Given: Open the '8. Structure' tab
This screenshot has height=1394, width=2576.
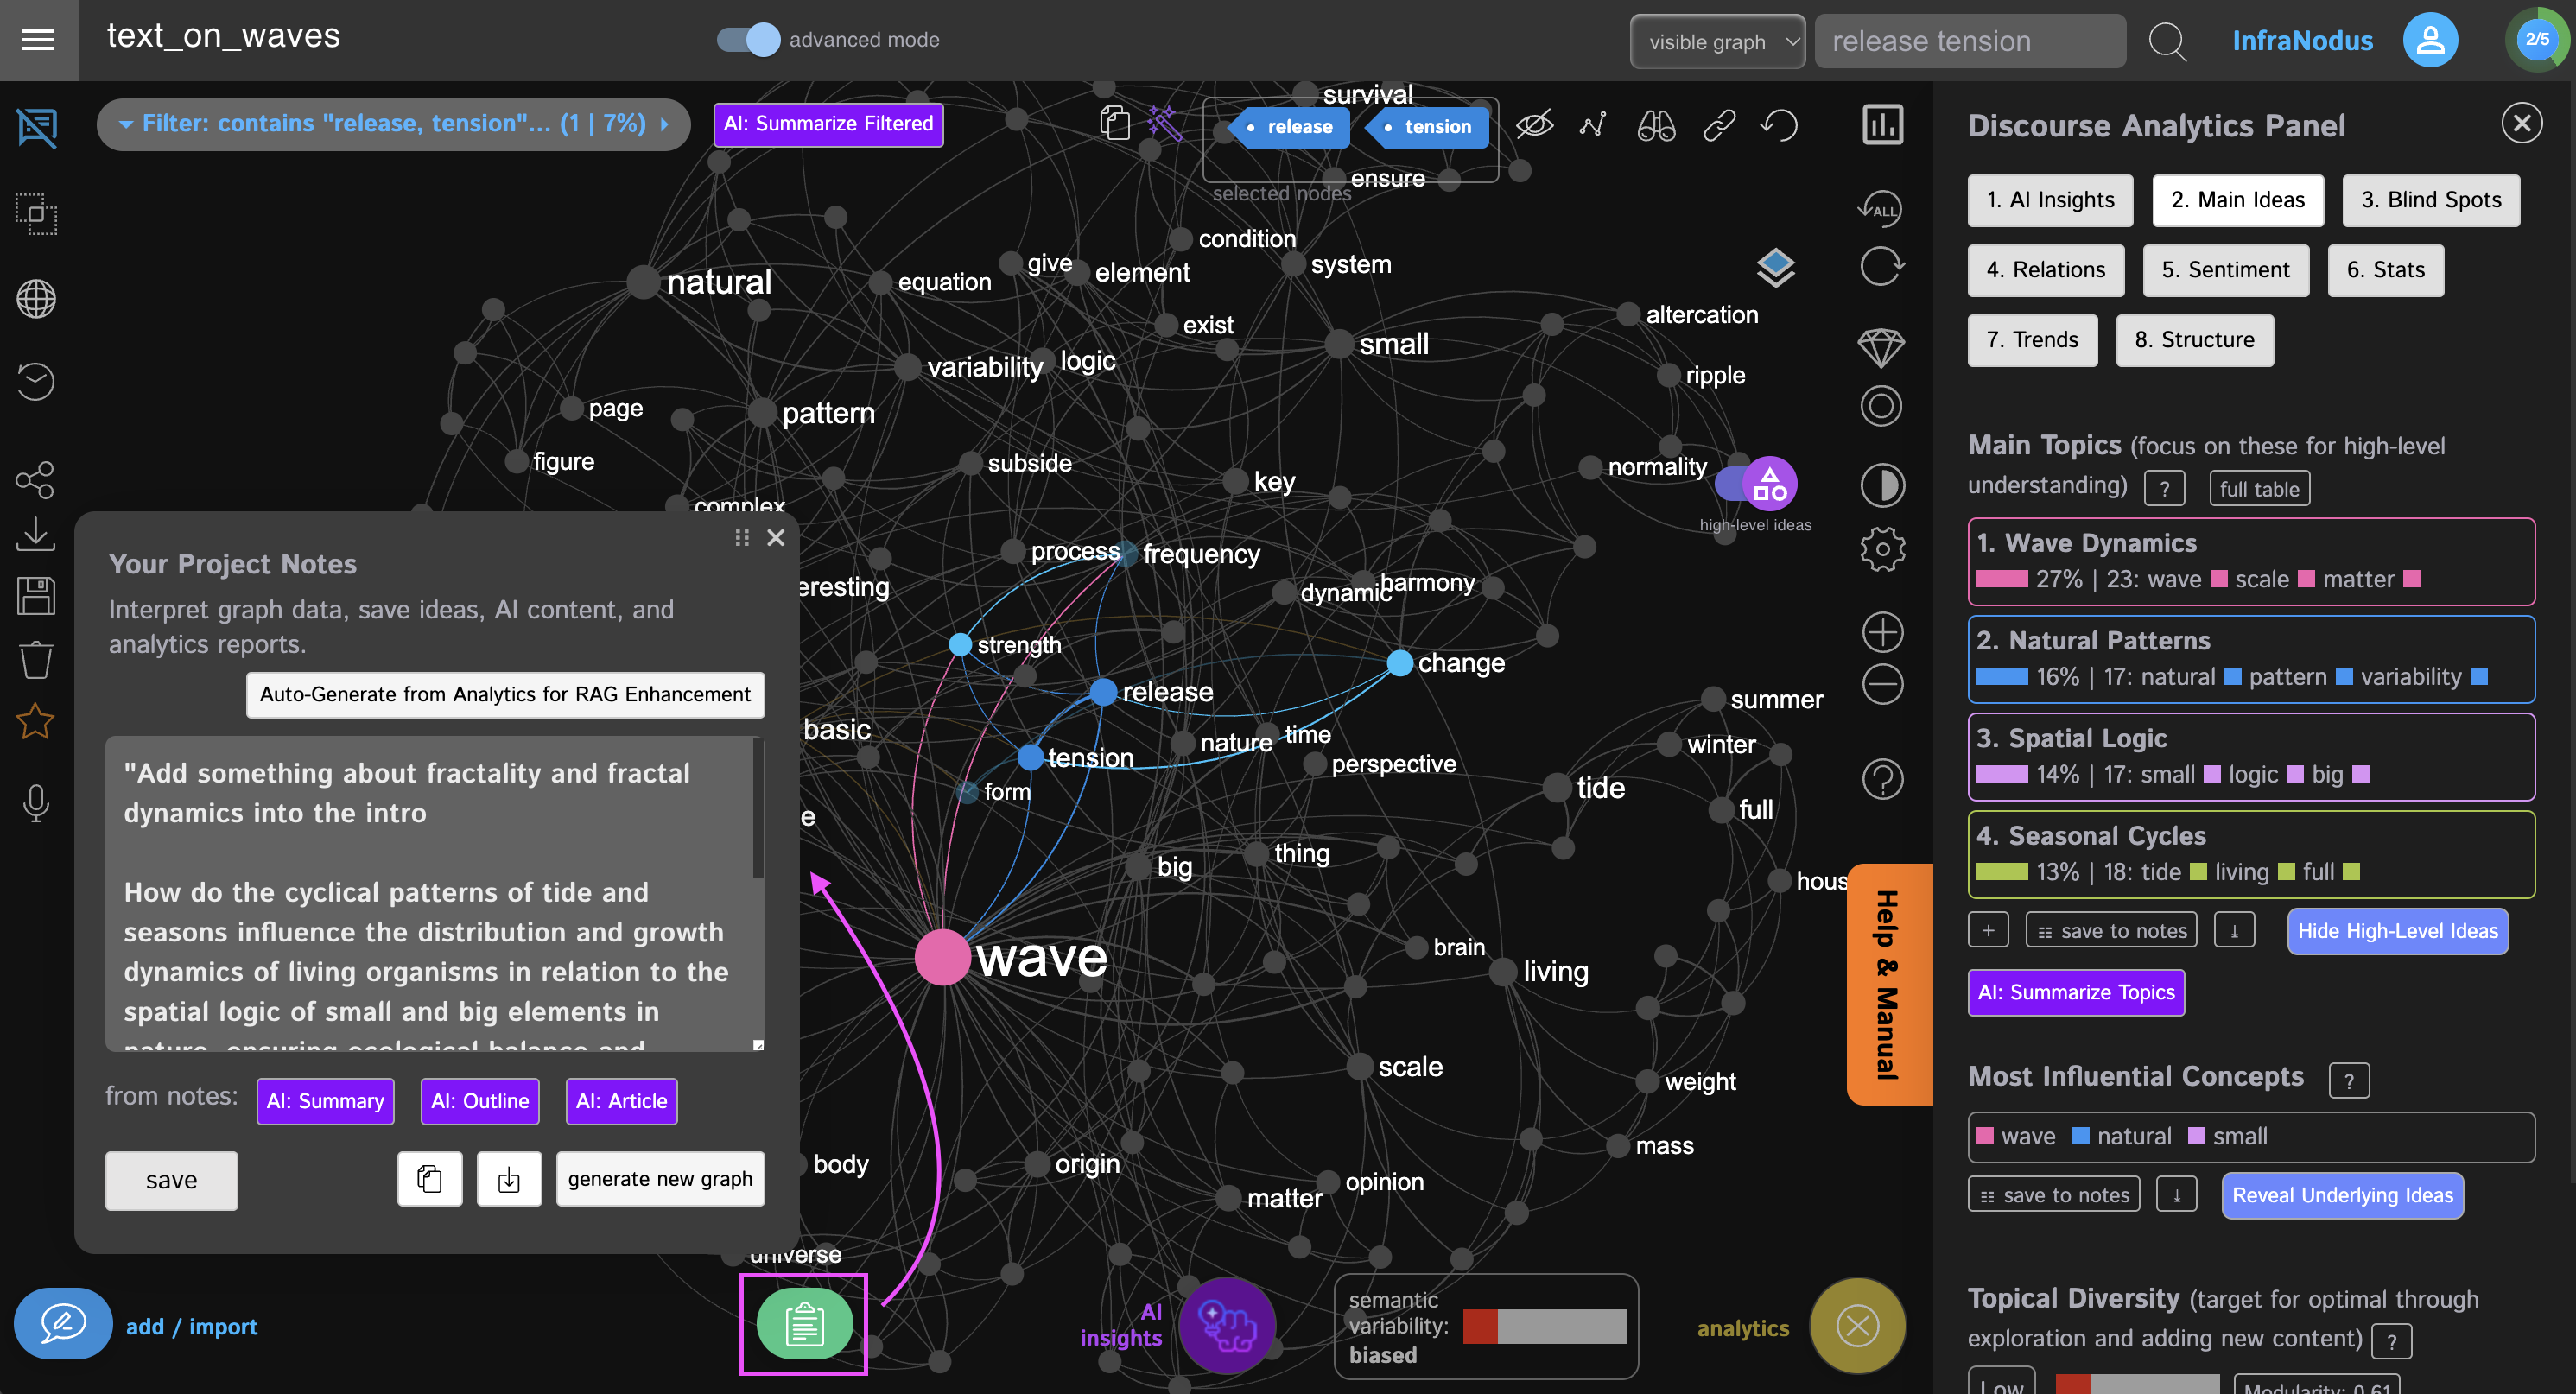Looking at the screenshot, I should point(2194,340).
